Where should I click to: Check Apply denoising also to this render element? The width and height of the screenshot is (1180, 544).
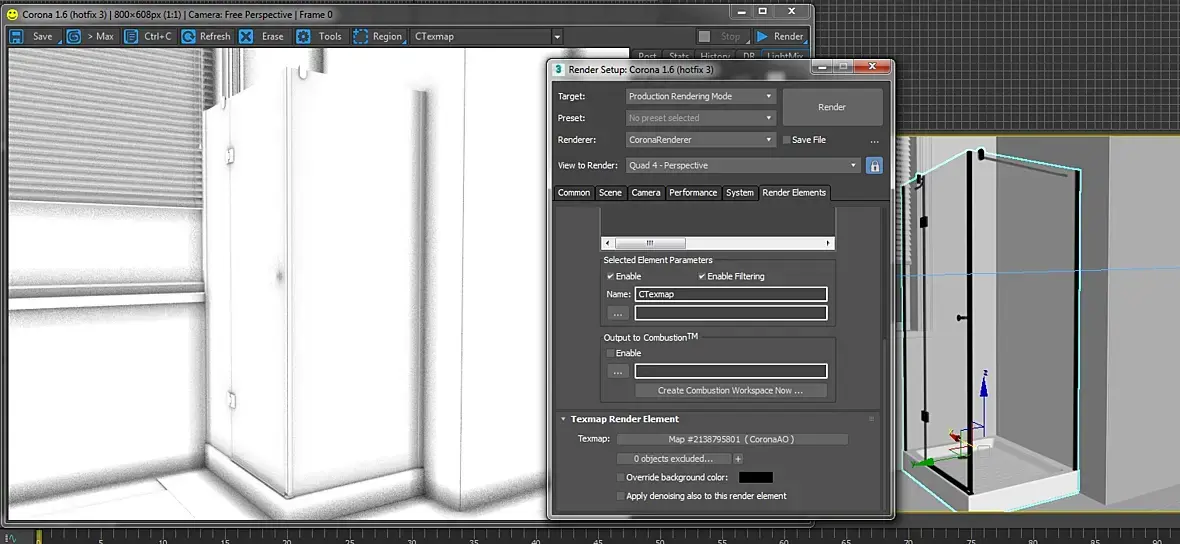[620, 496]
